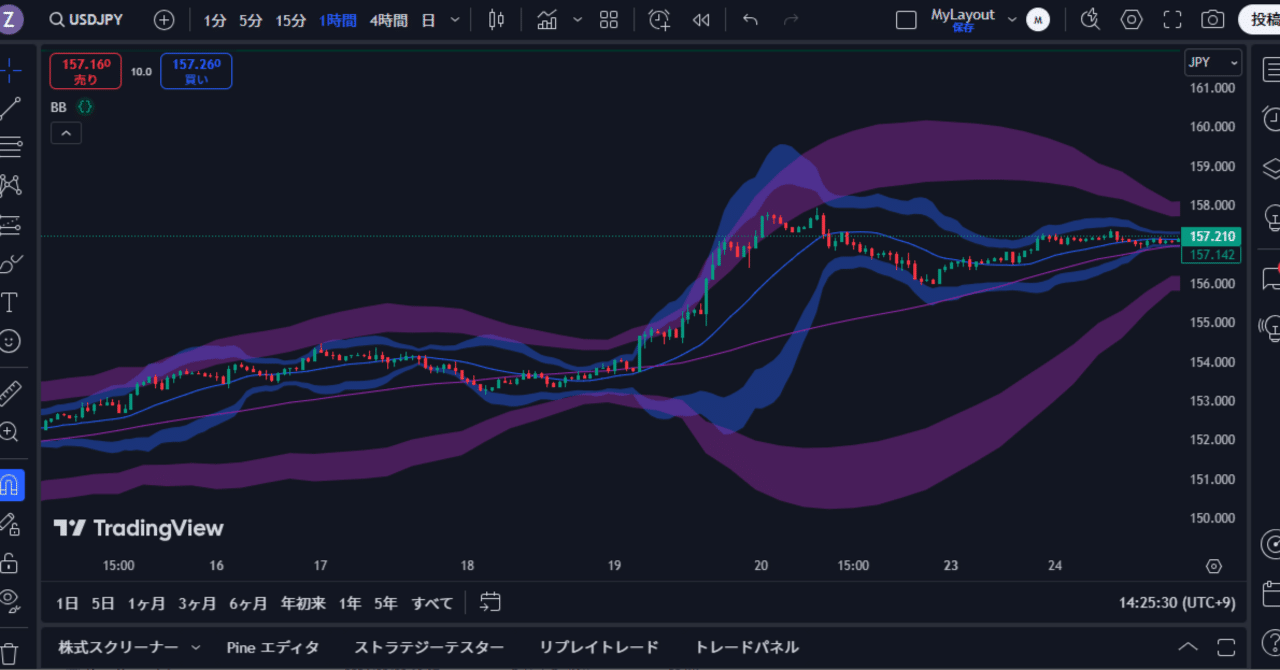Open the indicator templates grid
The image size is (1280, 670).
[609, 20]
